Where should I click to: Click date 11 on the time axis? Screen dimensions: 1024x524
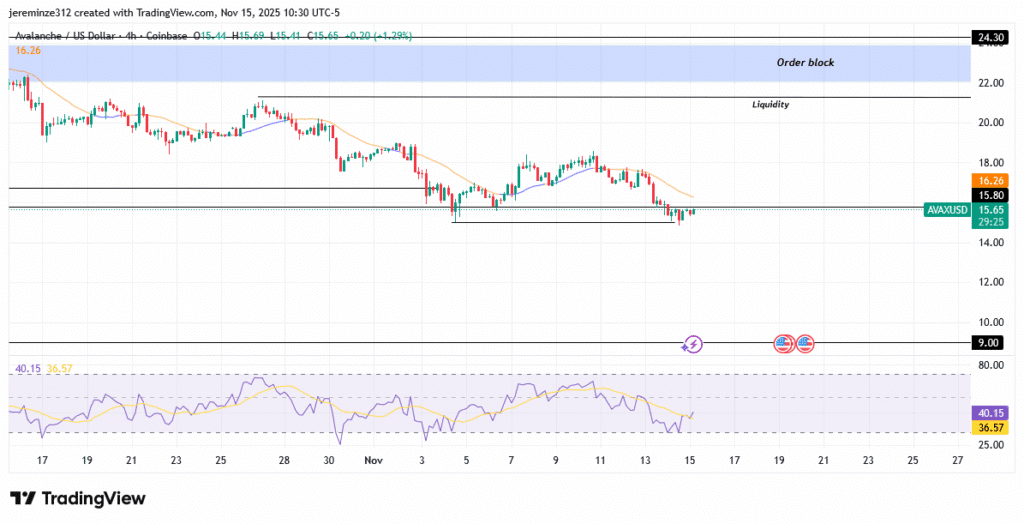[600, 461]
